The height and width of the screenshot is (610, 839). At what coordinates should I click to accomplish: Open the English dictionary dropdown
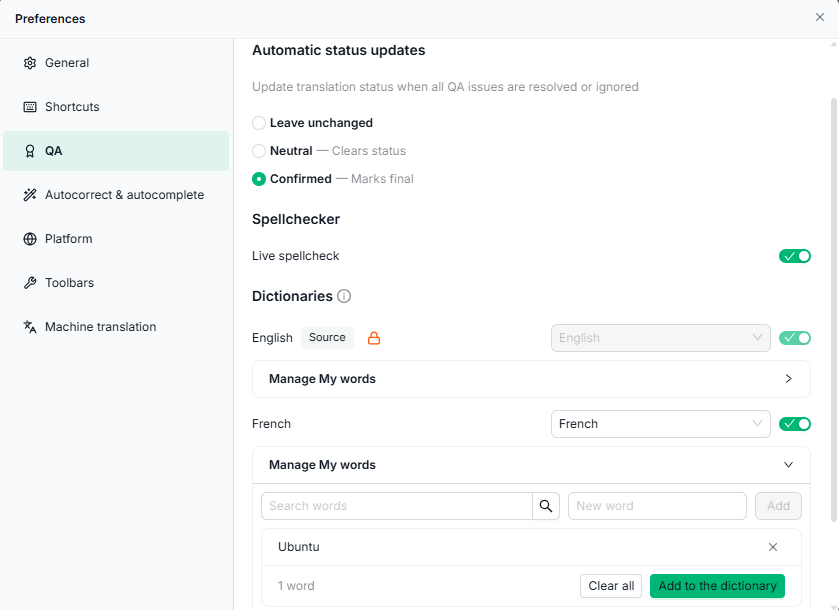coord(661,338)
